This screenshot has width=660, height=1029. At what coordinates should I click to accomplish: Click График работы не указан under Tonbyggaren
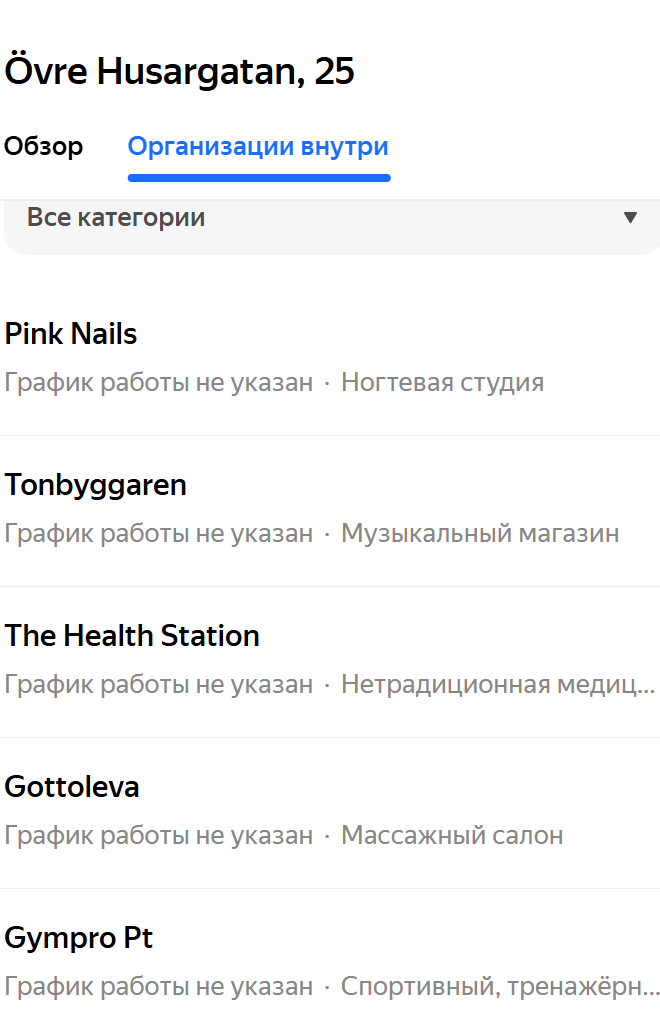[x=159, y=533]
